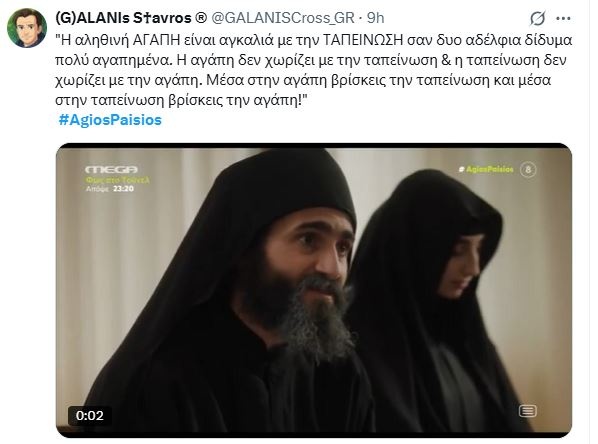The image size is (598, 444).
Task: Click the registered ® symbol after name
Action: coord(201,18)
